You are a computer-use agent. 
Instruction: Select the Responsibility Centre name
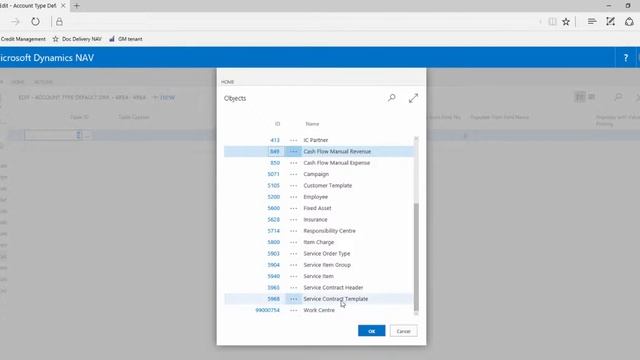[x=329, y=231]
